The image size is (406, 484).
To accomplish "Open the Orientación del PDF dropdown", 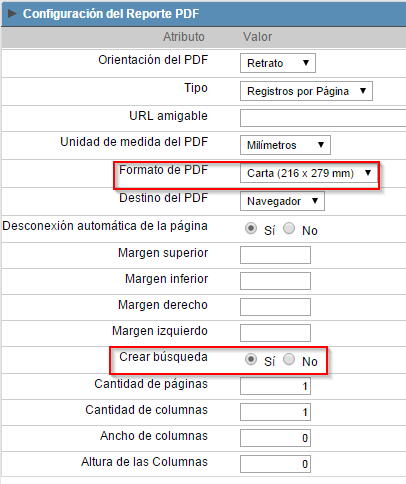I will pyautogui.click(x=278, y=63).
